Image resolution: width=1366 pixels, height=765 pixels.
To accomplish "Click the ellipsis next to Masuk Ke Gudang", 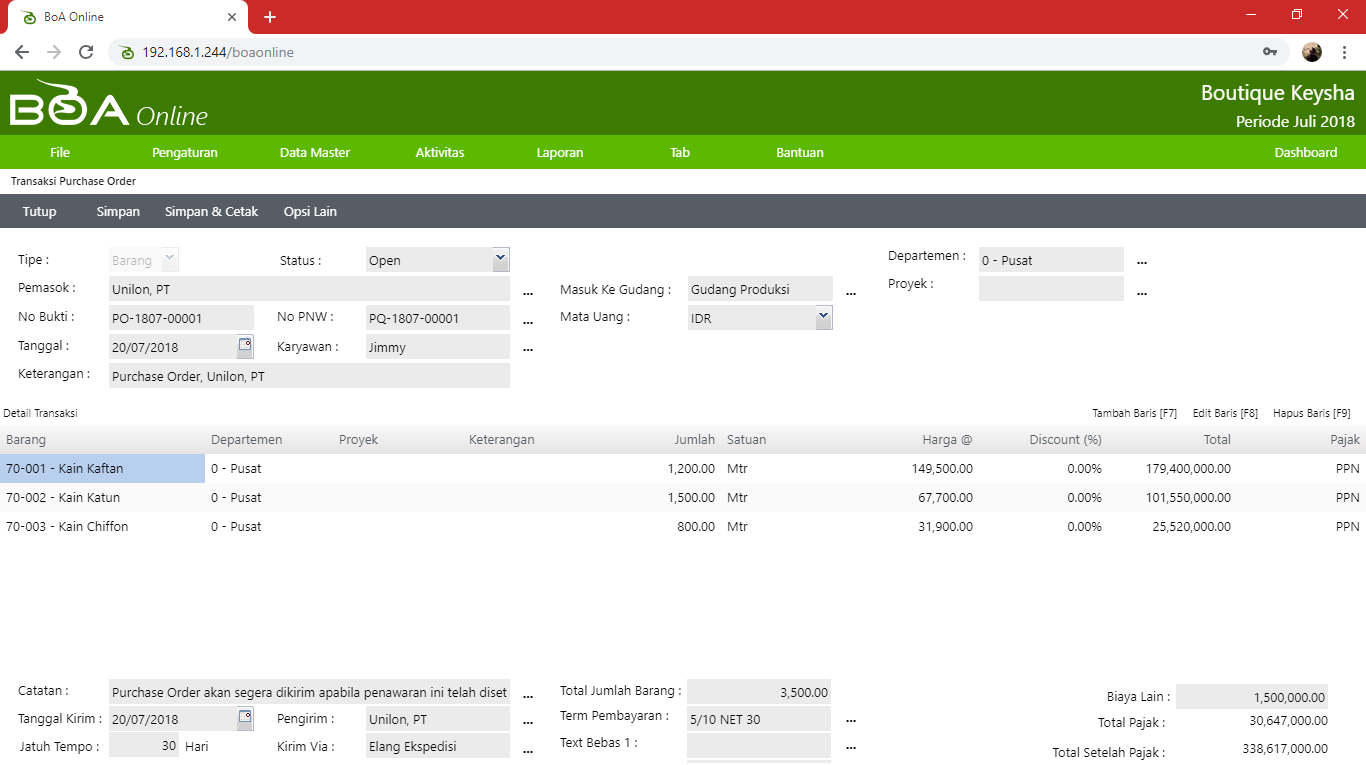I will [x=851, y=292].
